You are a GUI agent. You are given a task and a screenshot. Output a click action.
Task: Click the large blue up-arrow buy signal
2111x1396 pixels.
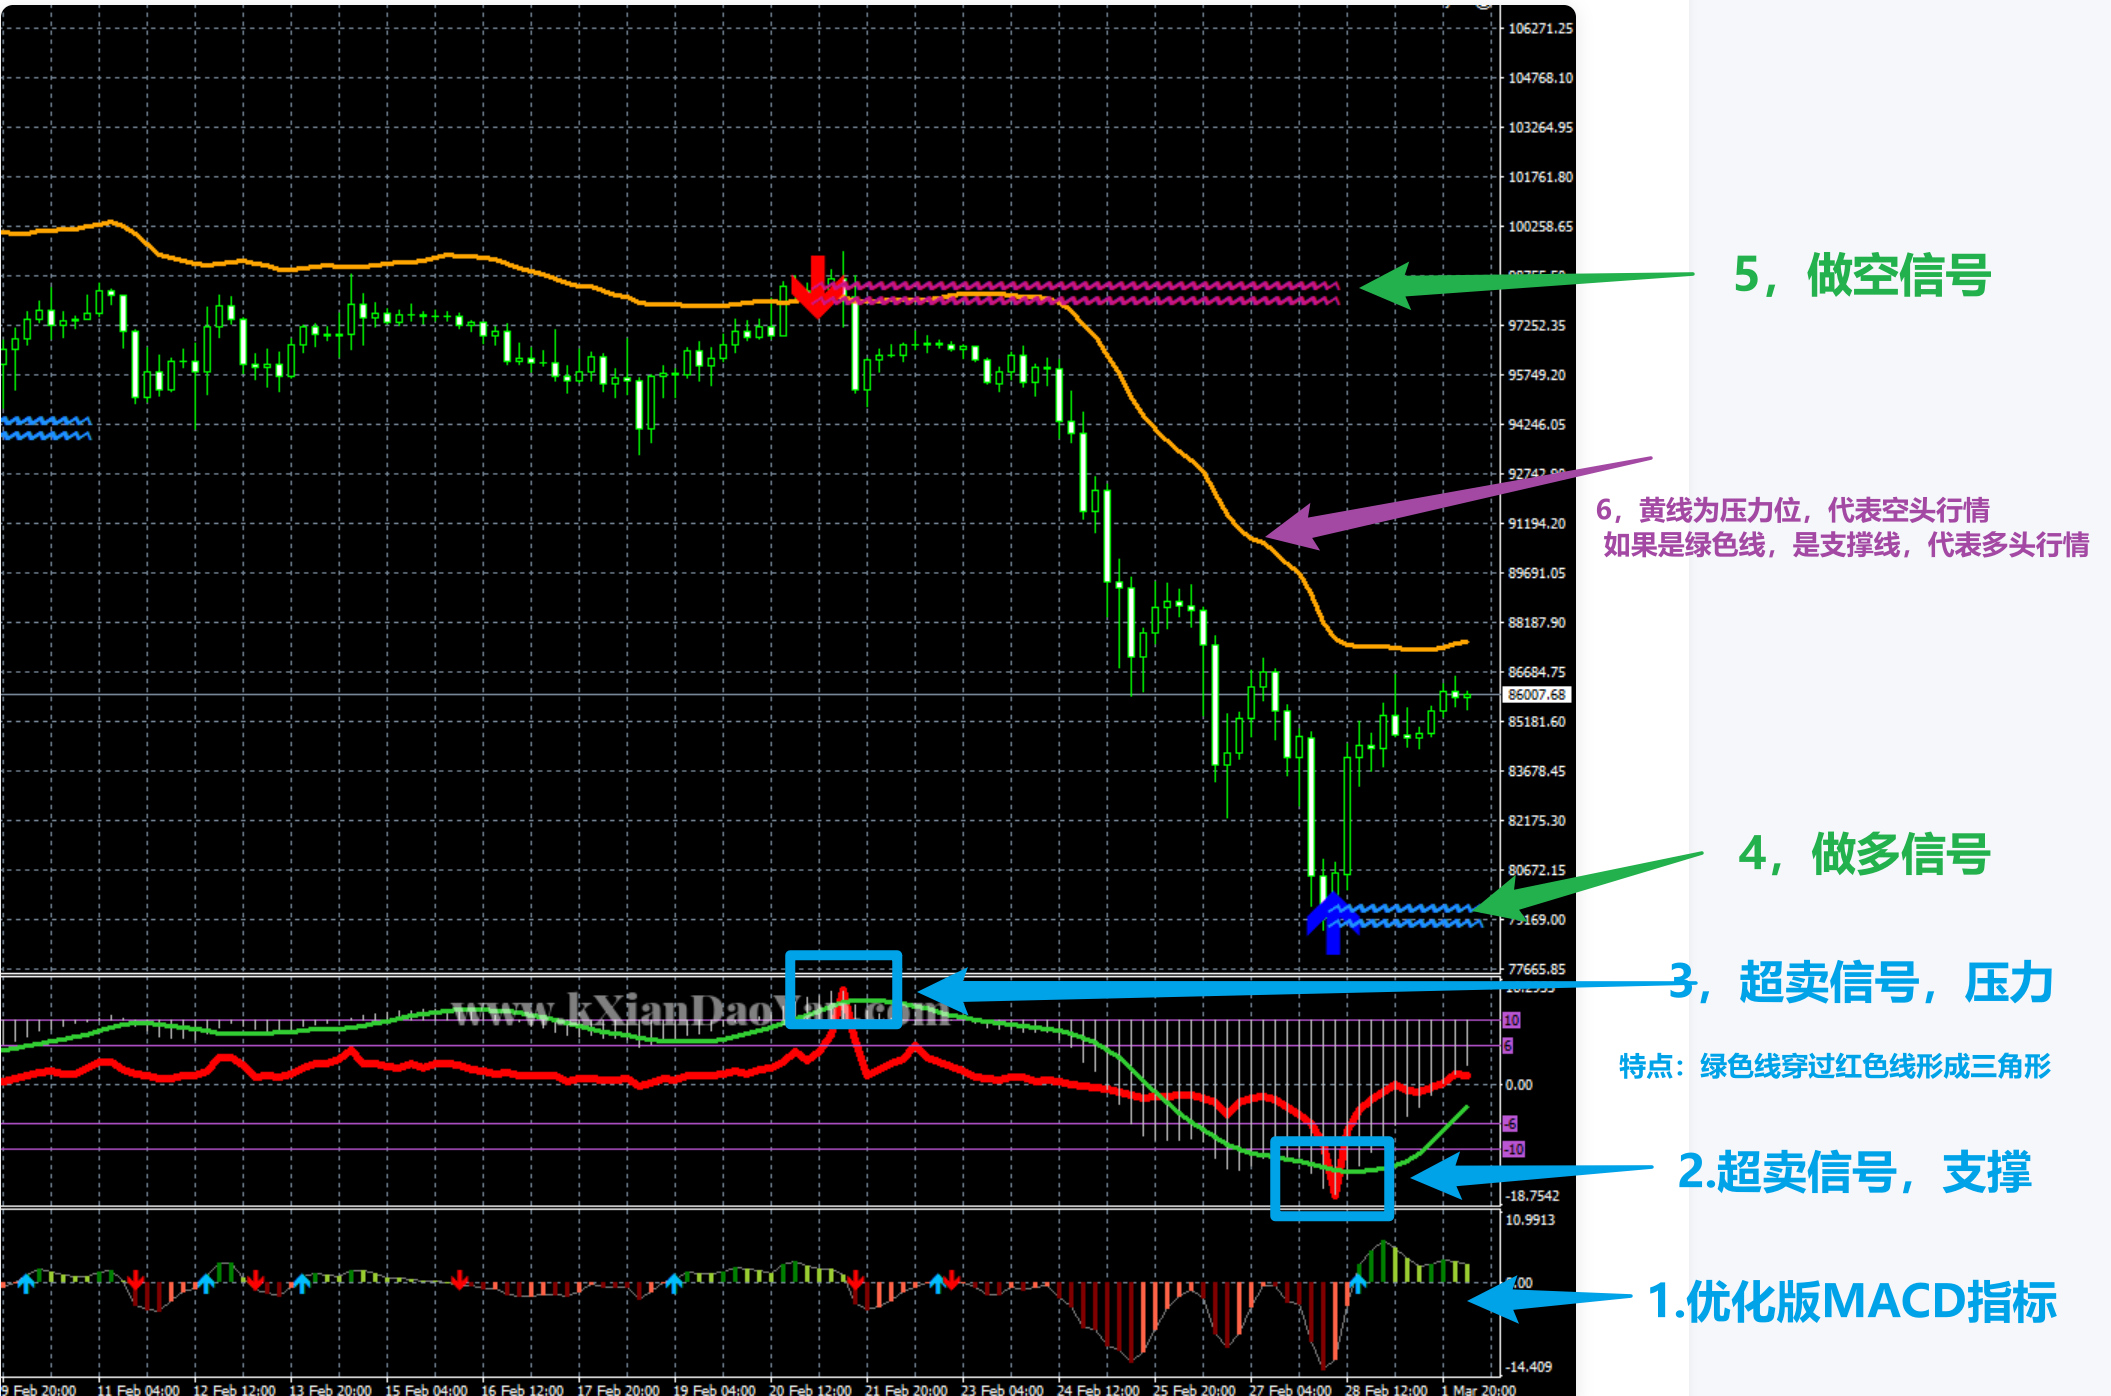1332,923
